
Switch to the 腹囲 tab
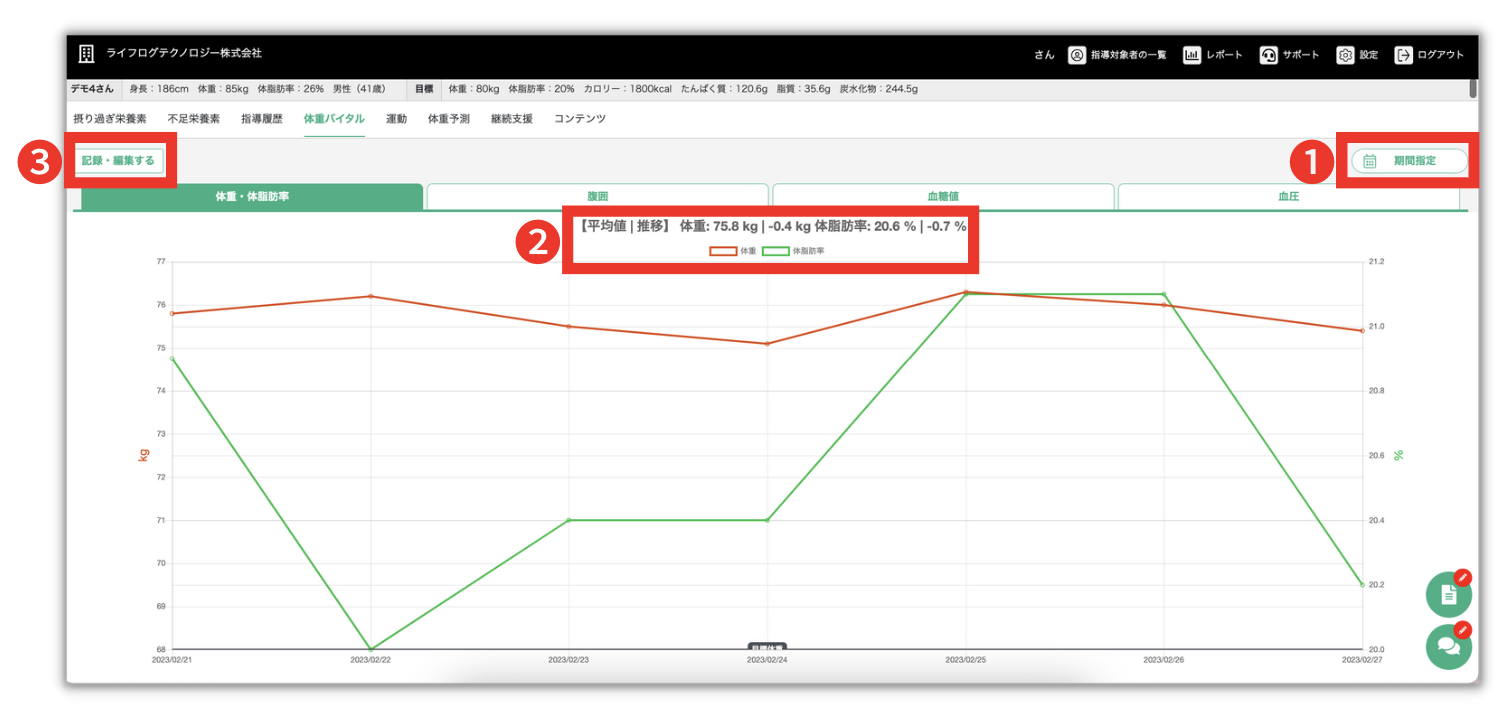pos(597,197)
